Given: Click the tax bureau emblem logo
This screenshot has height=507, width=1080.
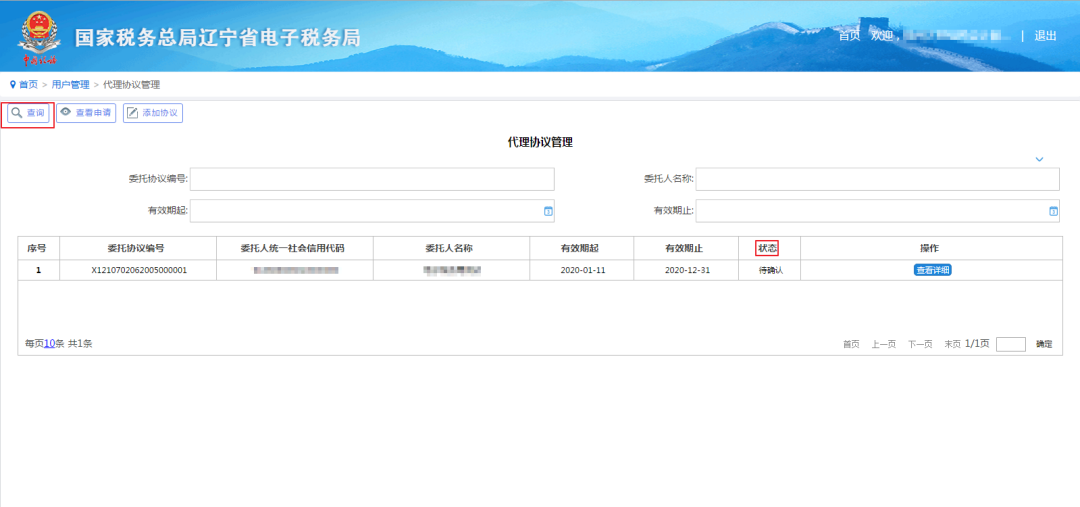Looking at the screenshot, I should (x=39, y=36).
